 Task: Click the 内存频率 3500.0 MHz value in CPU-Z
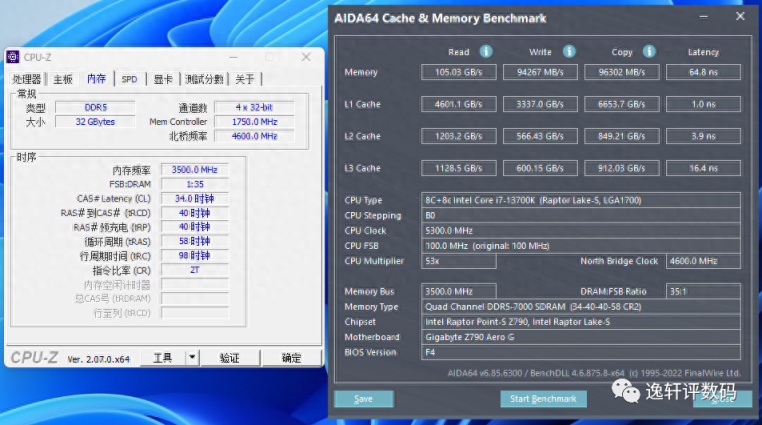[194, 170]
